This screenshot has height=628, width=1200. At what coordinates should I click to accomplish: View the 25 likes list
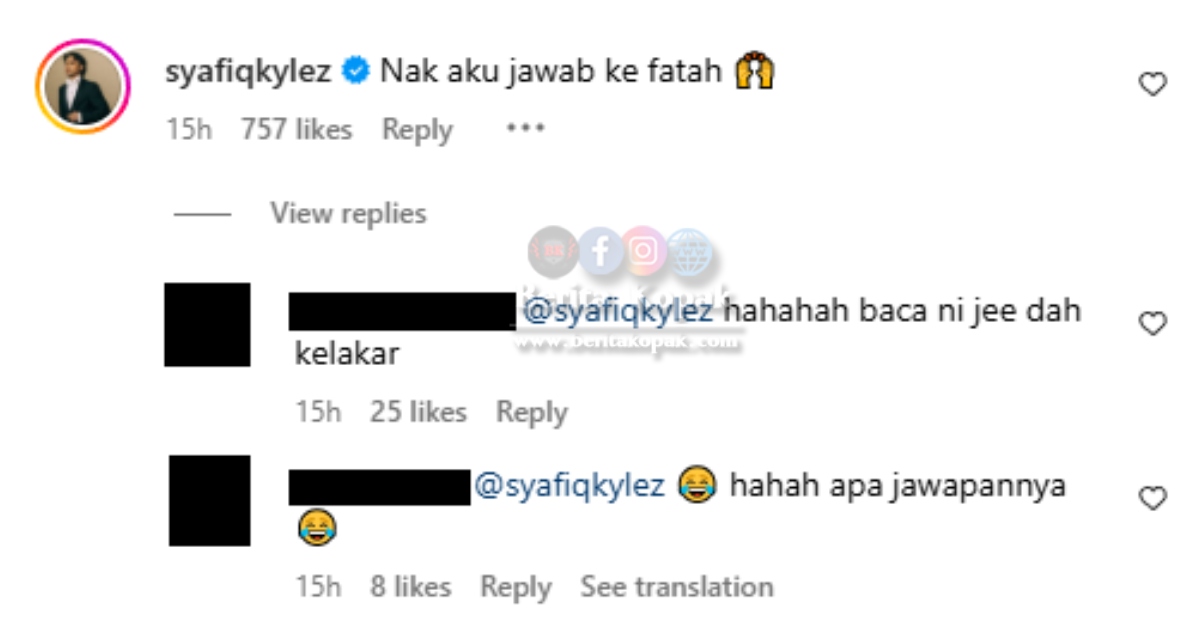[x=418, y=412]
